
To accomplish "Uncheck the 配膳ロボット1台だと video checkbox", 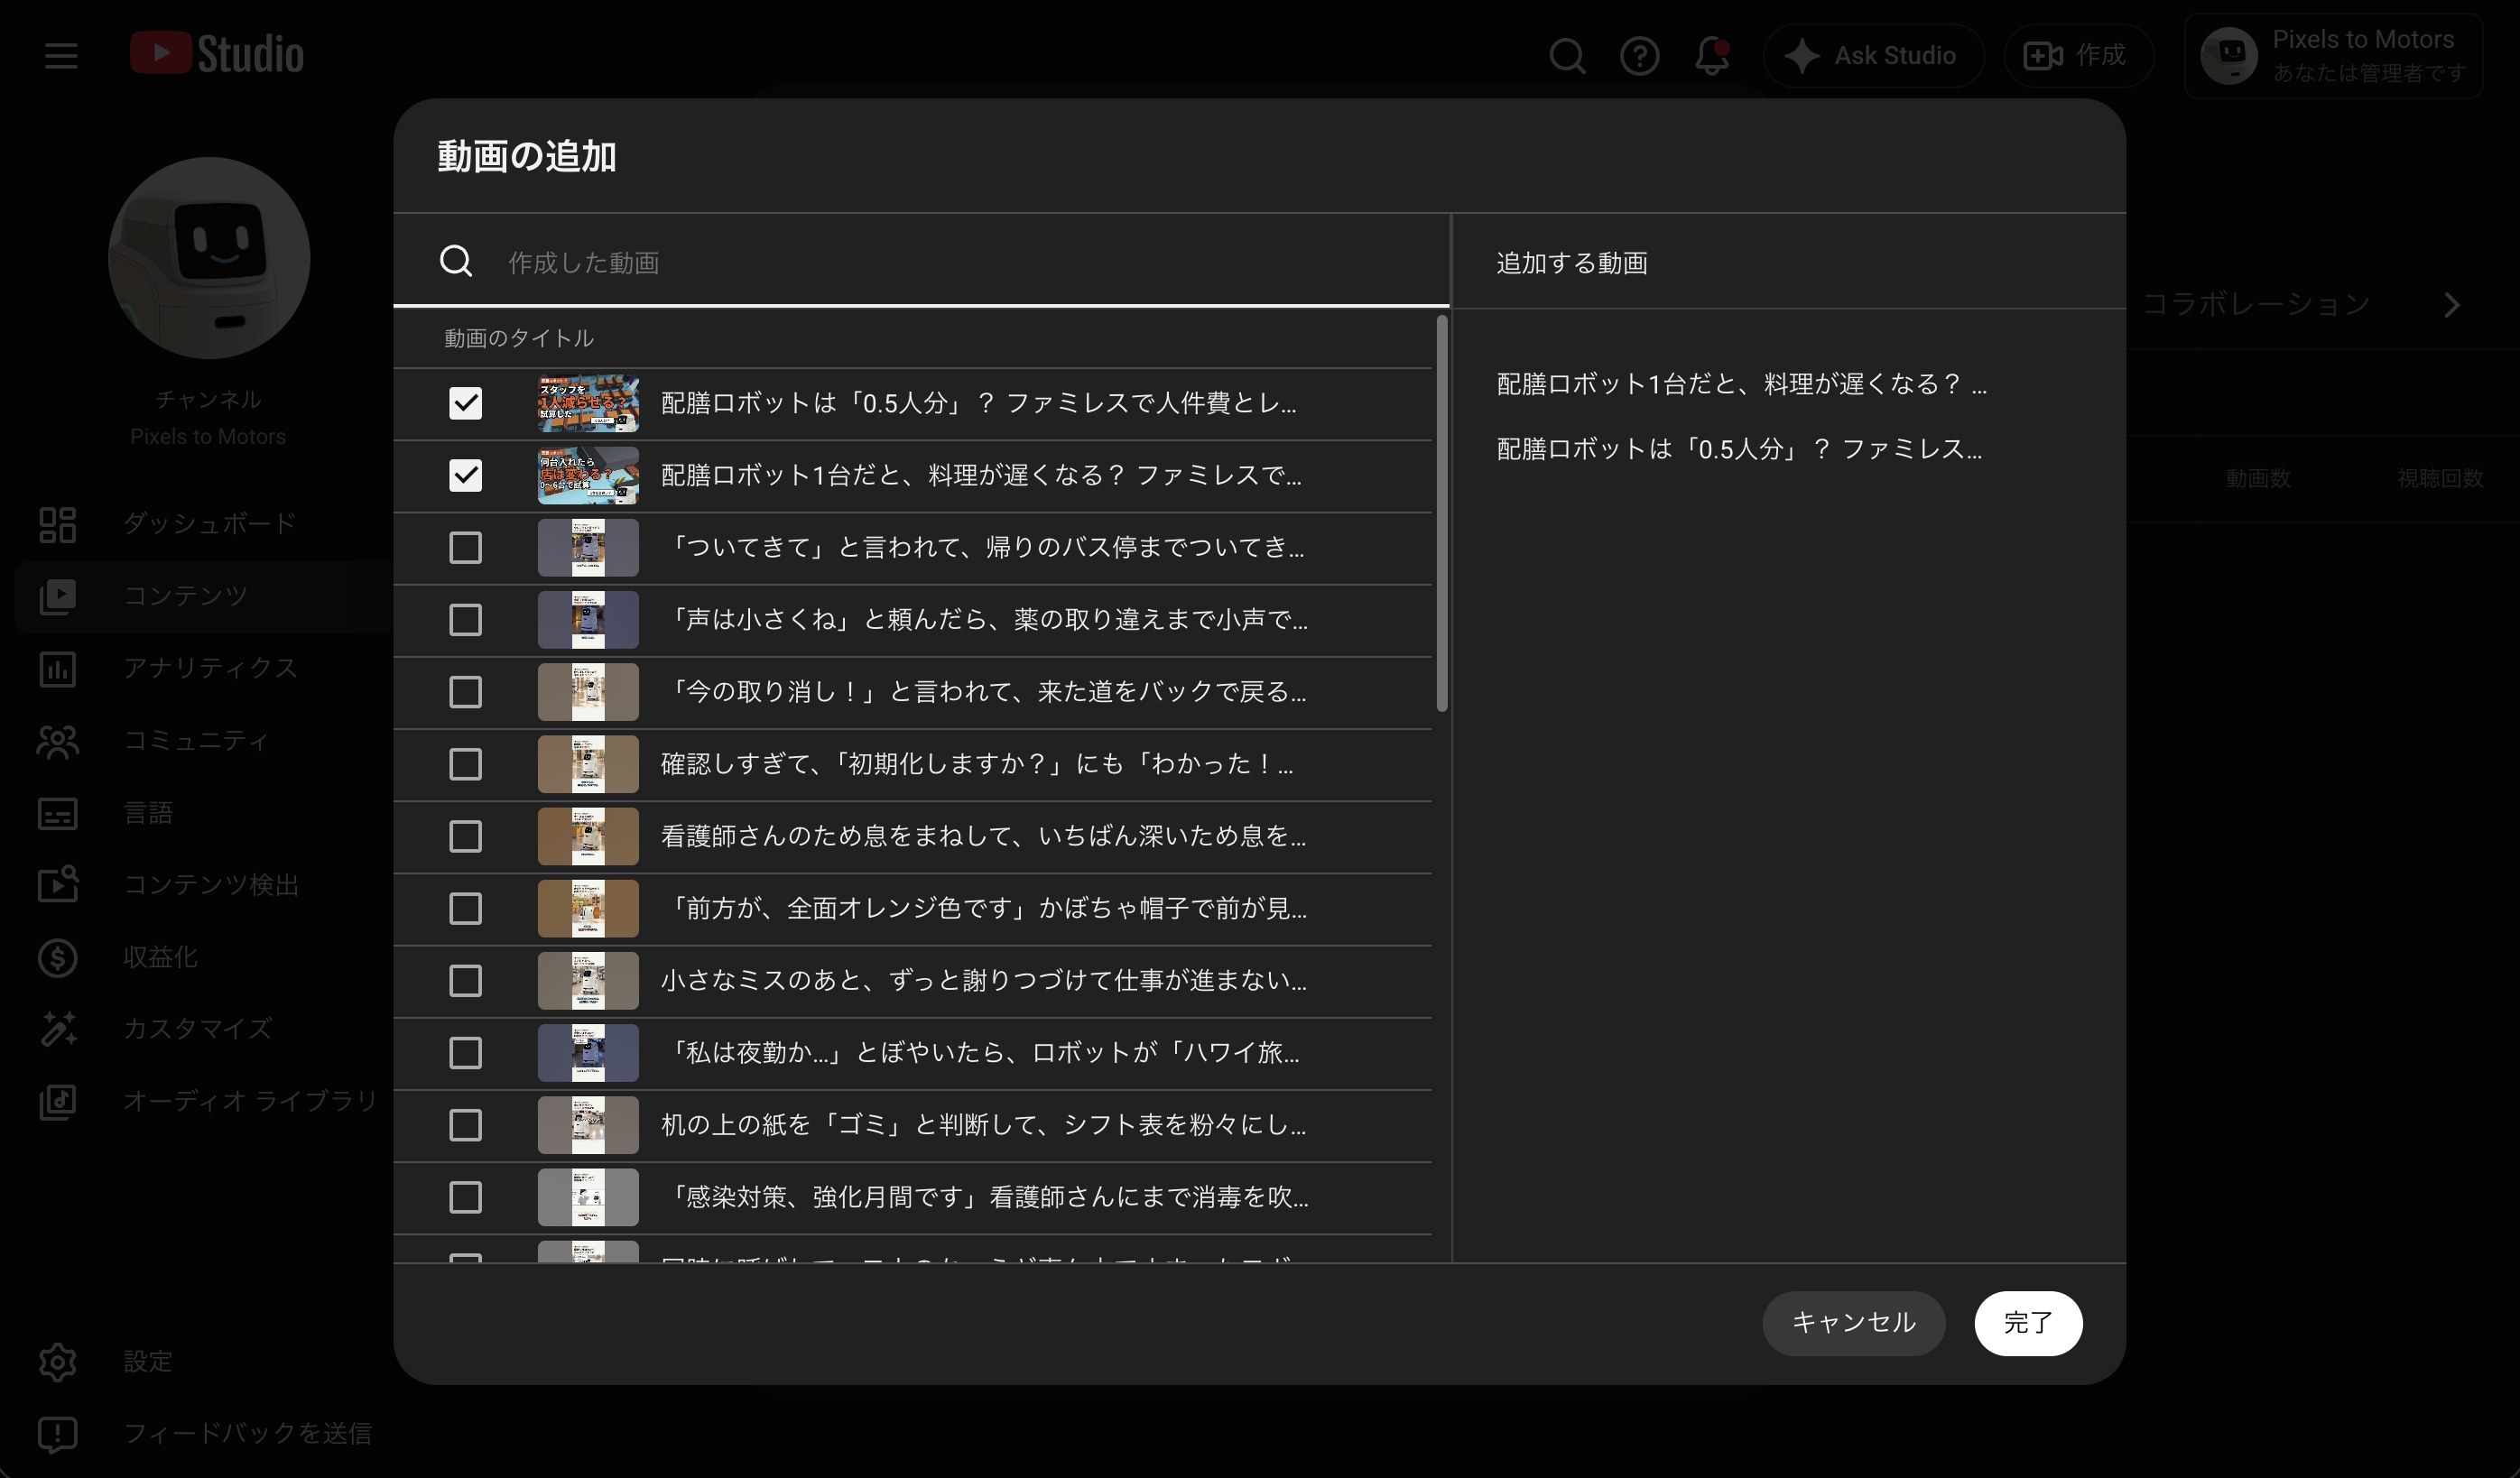I will tap(465, 475).
